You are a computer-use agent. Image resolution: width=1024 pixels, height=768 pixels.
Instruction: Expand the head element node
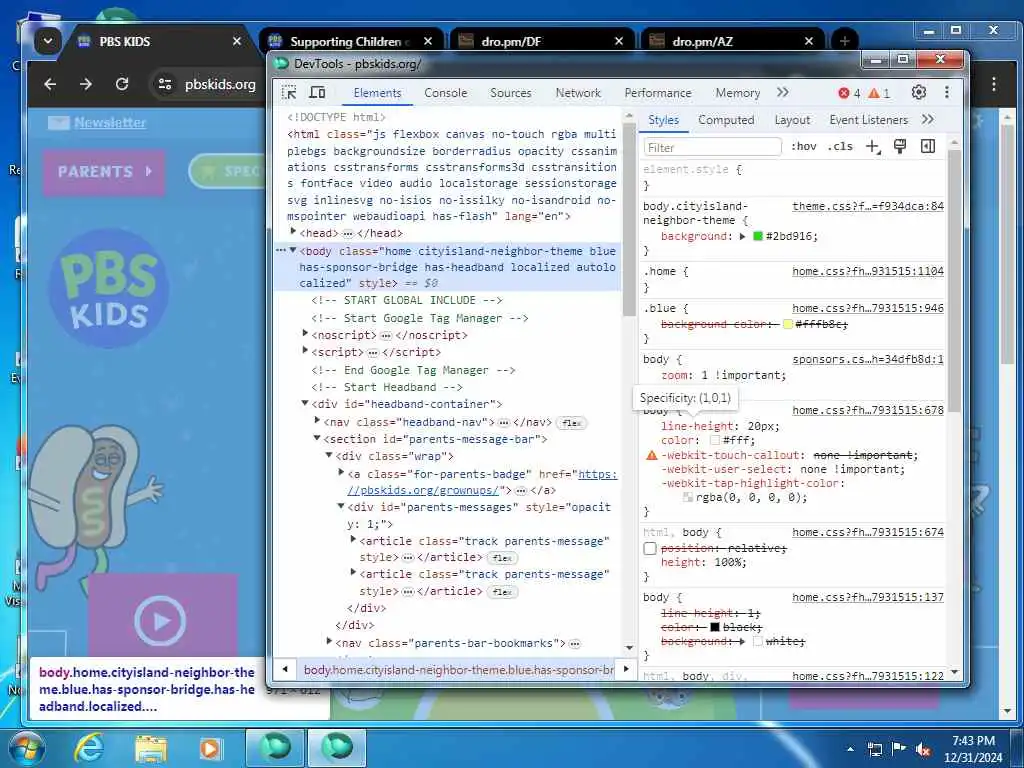click(x=294, y=232)
